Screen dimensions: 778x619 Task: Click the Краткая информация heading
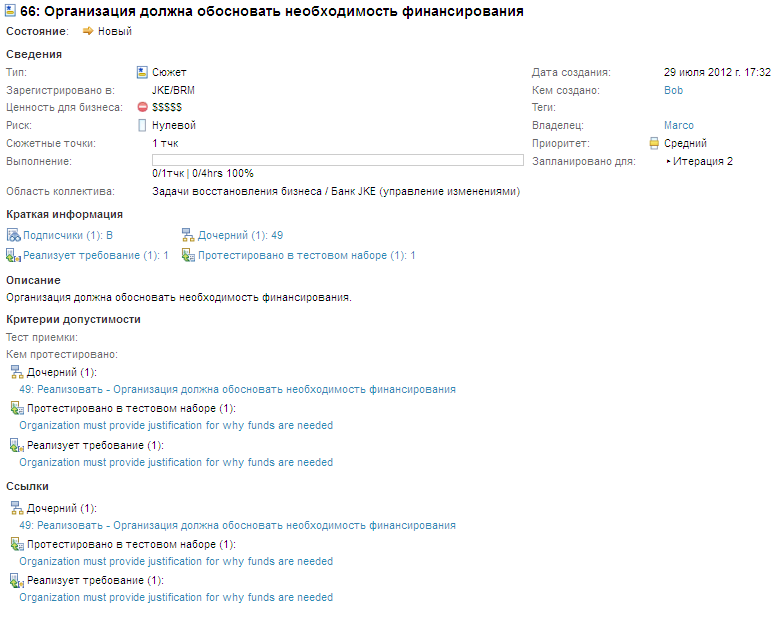coord(65,214)
